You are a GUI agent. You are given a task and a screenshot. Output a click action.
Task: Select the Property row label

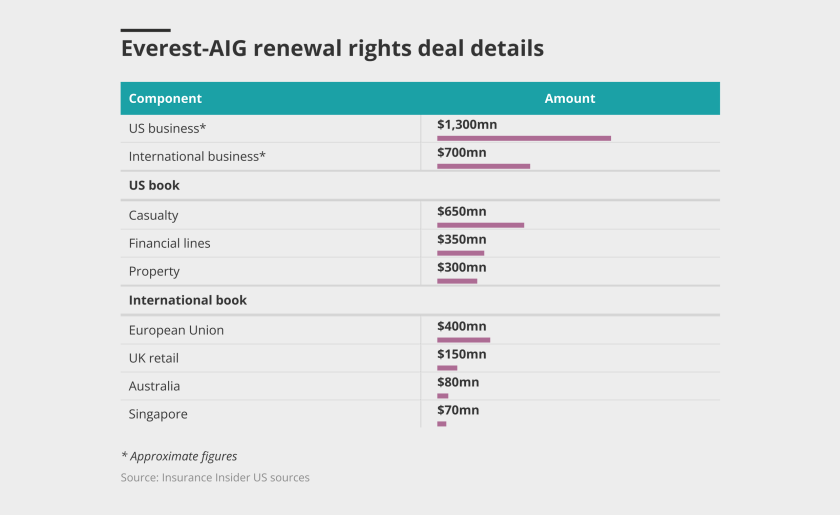tap(154, 271)
